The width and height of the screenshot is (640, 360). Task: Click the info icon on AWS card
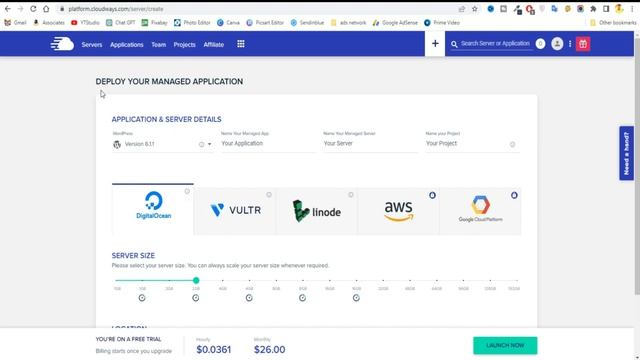(x=432, y=195)
